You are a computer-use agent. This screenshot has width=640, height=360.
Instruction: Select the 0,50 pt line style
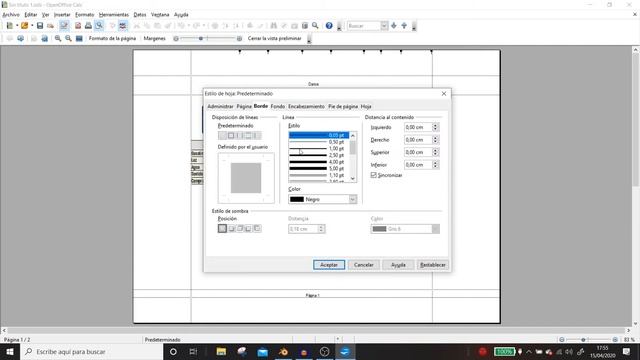(318, 142)
